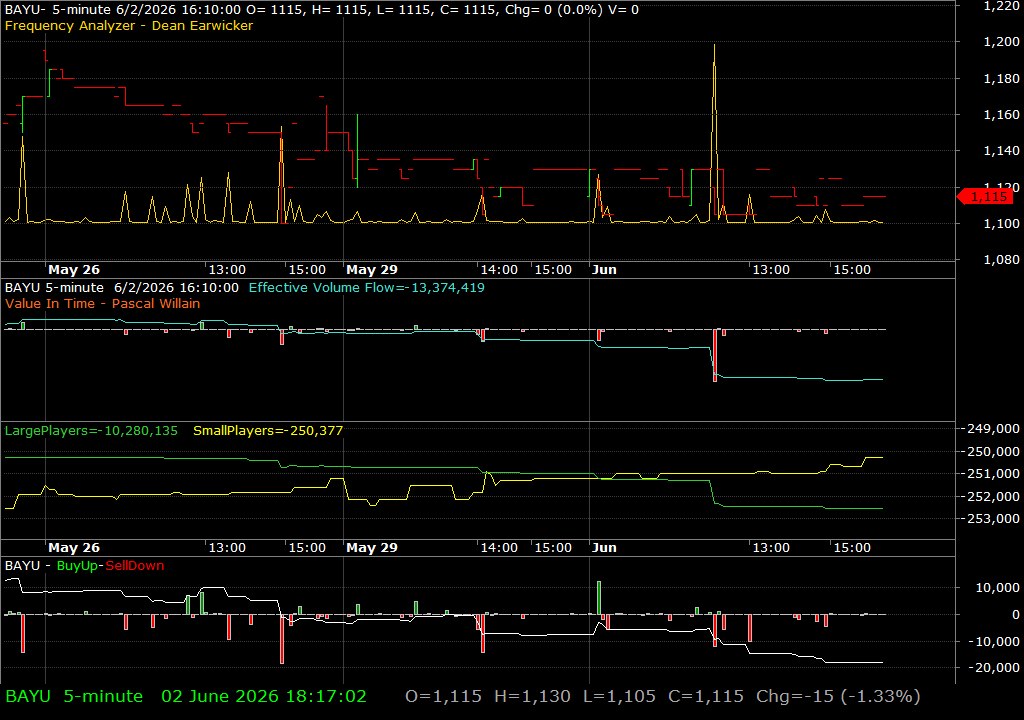This screenshot has width=1024, height=720.
Task: Click the -249,000 players axis label
Action: point(993,429)
